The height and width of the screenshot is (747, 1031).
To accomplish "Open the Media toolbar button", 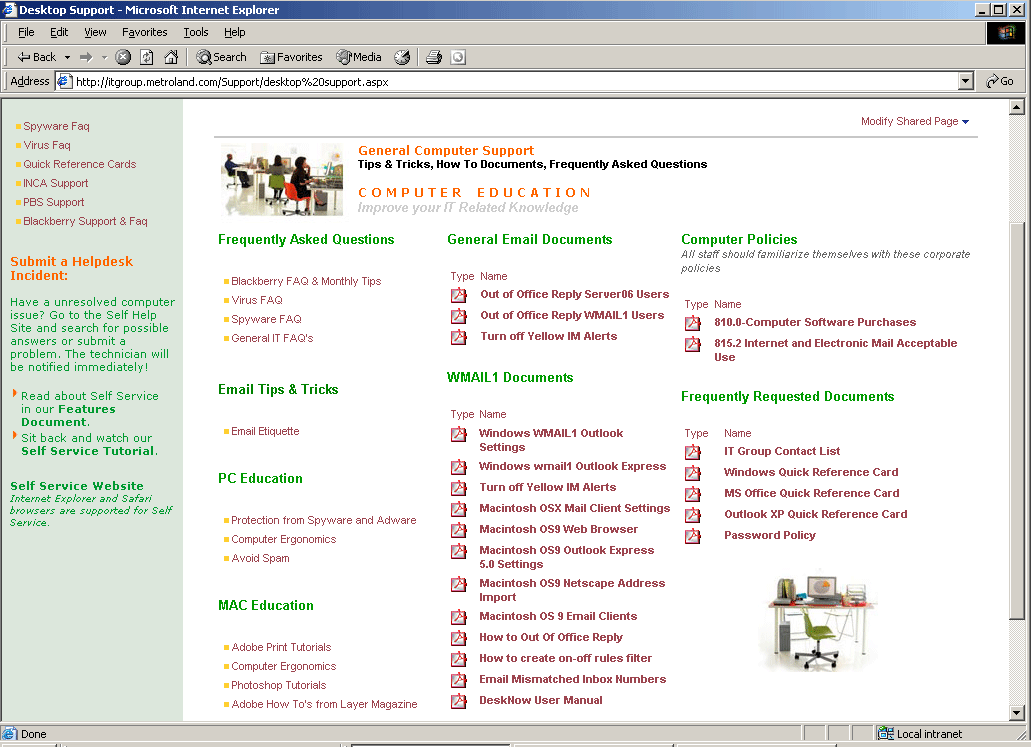I will coord(359,57).
